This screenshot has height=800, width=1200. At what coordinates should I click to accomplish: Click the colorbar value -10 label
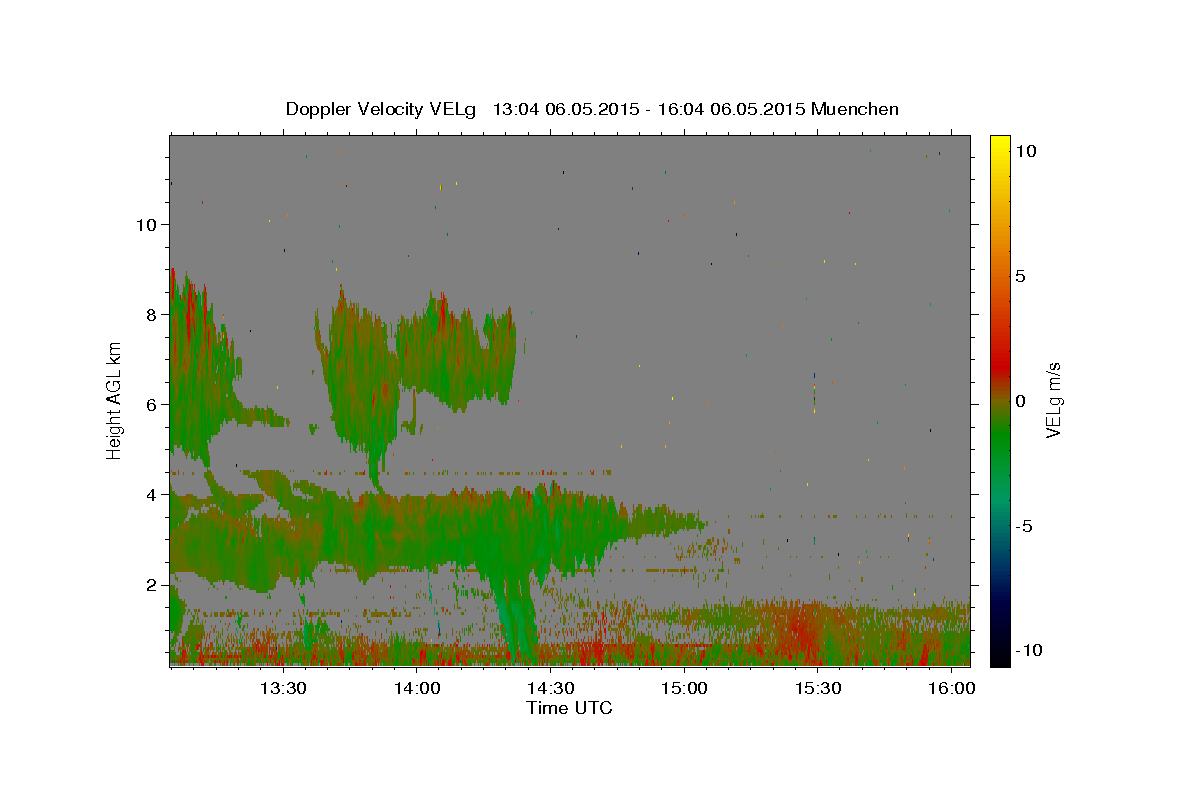point(1028,650)
